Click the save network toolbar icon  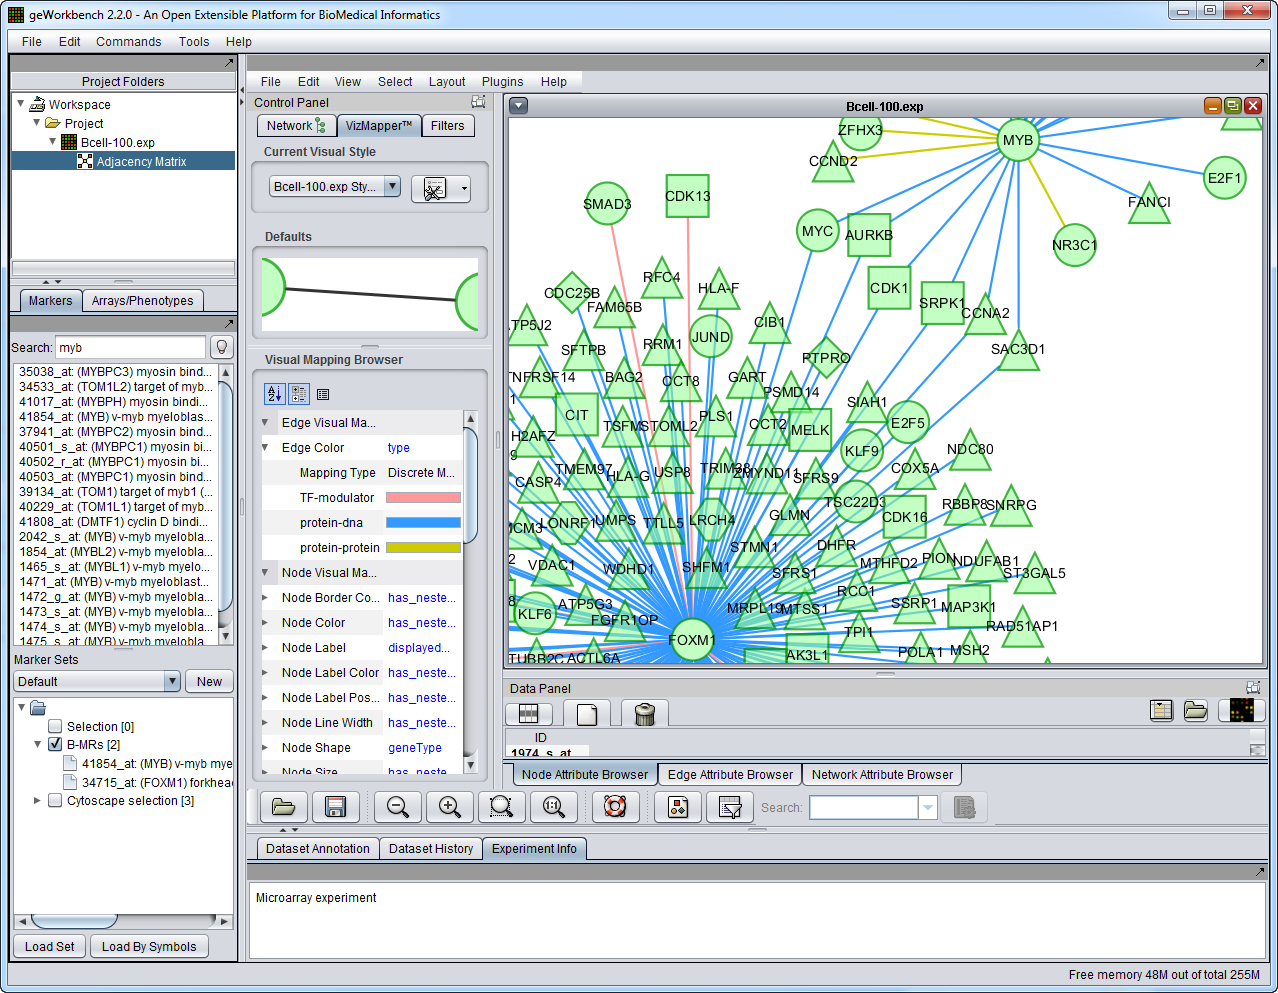(335, 807)
